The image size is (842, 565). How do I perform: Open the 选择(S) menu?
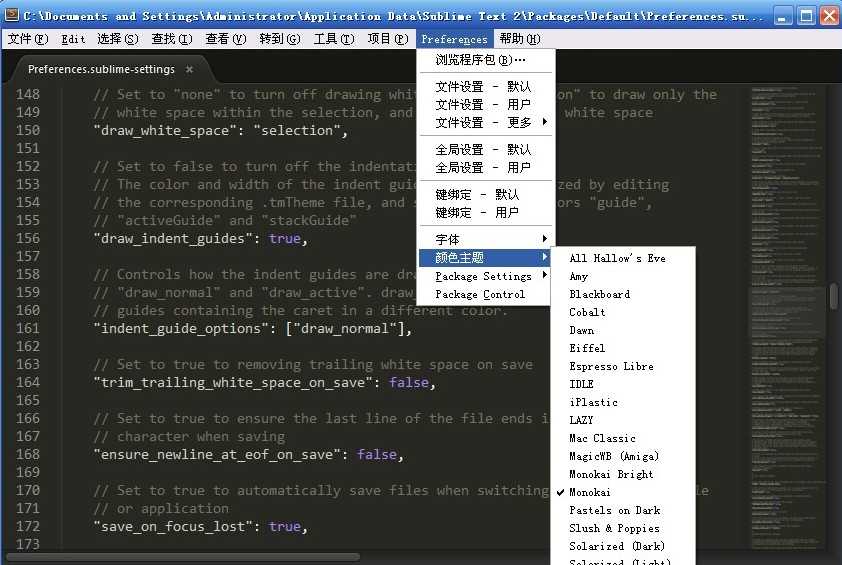coord(118,39)
